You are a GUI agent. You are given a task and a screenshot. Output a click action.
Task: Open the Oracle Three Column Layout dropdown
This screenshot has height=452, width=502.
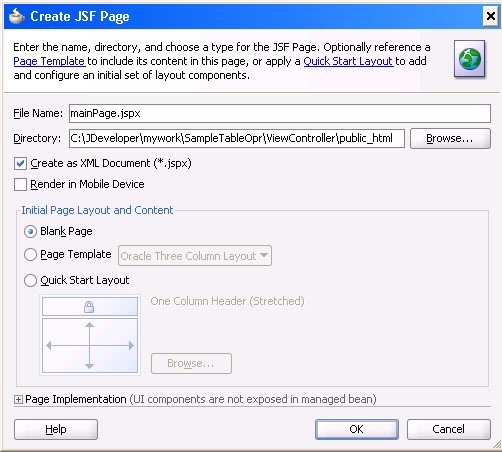tap(195, 256)
